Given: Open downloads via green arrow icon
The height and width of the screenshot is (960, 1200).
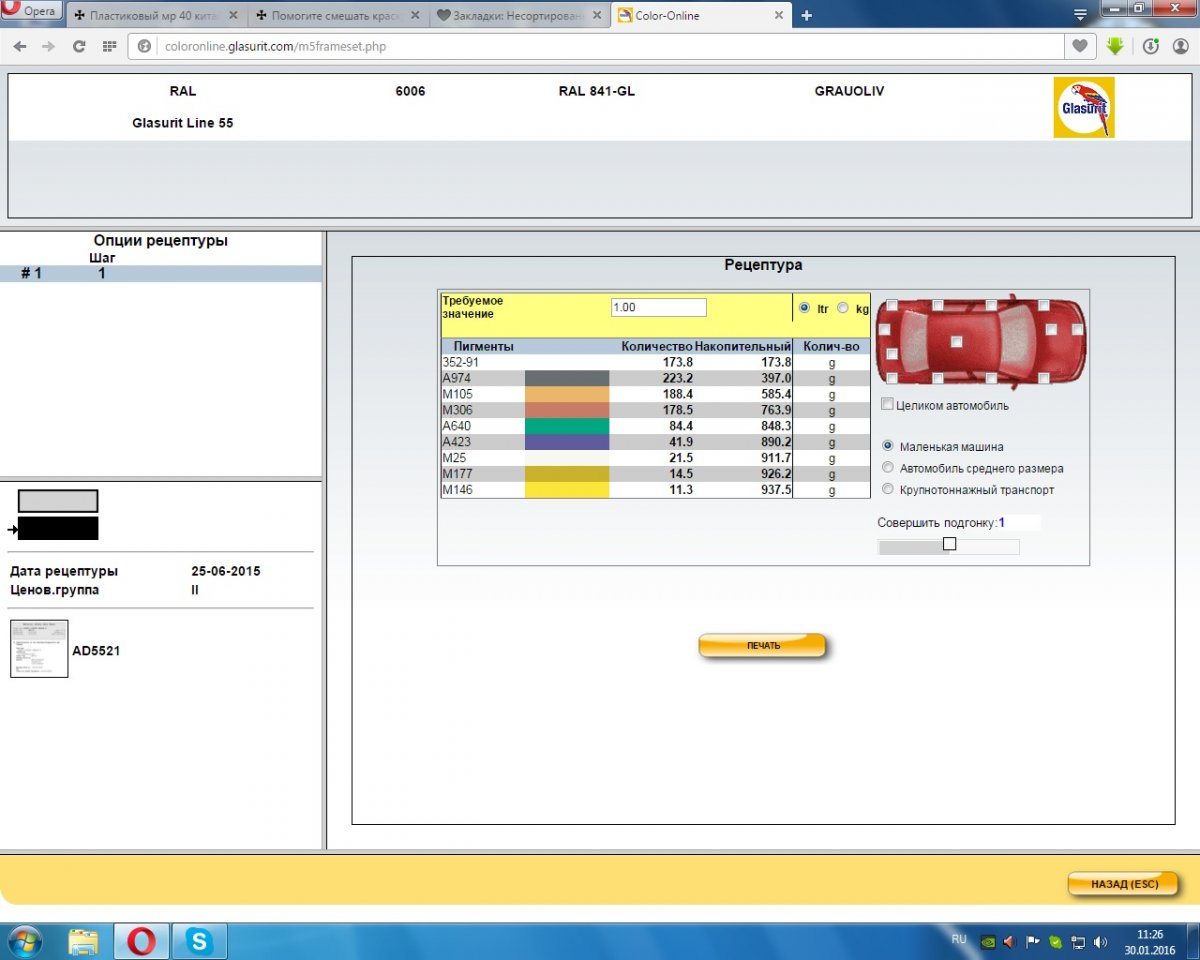Looking at the screenshot, I should point(1115,46).
